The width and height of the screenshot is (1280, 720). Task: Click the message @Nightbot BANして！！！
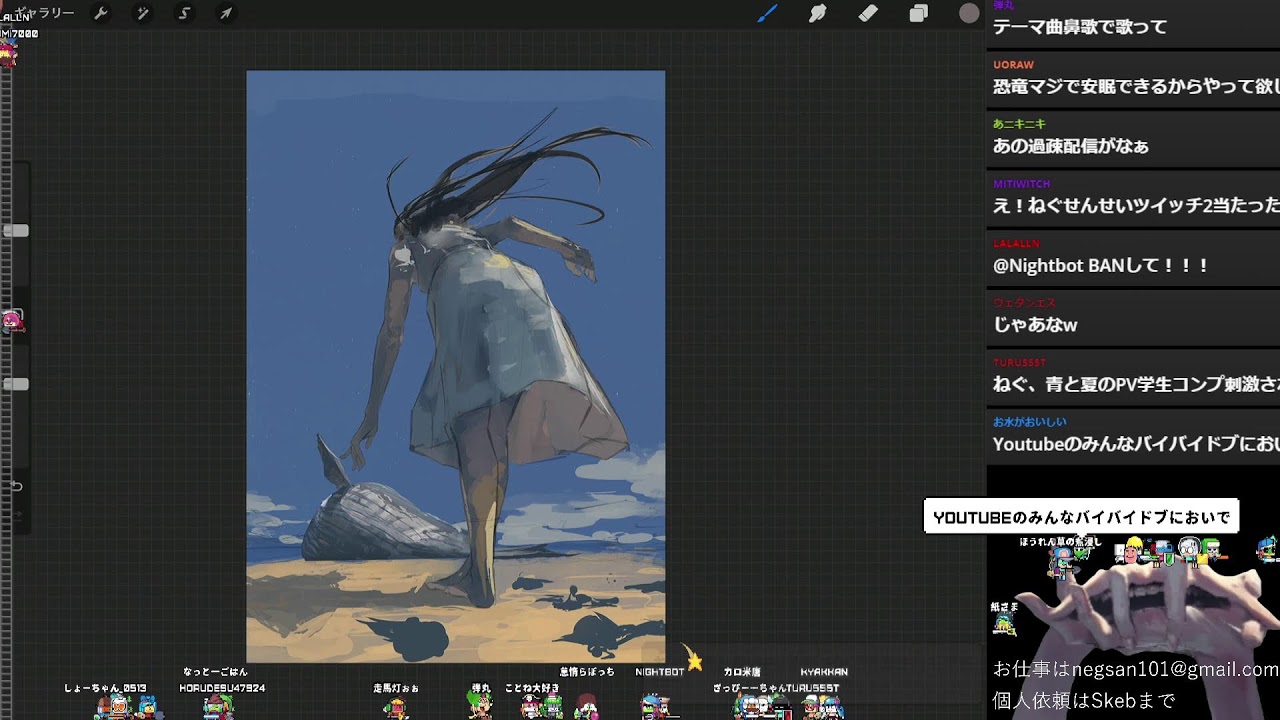(1101, 266)
